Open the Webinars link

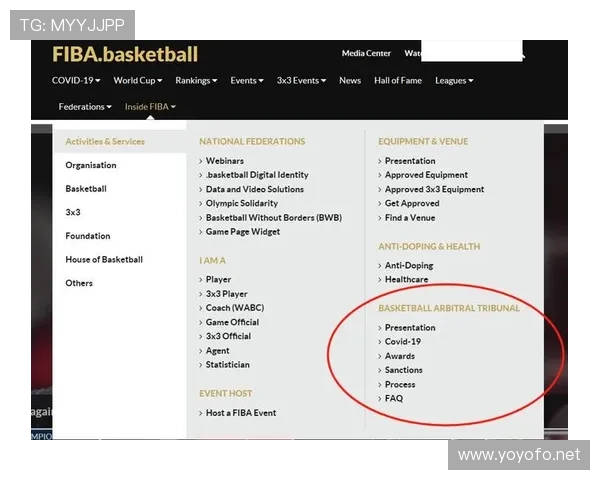(x=225, y=161)
